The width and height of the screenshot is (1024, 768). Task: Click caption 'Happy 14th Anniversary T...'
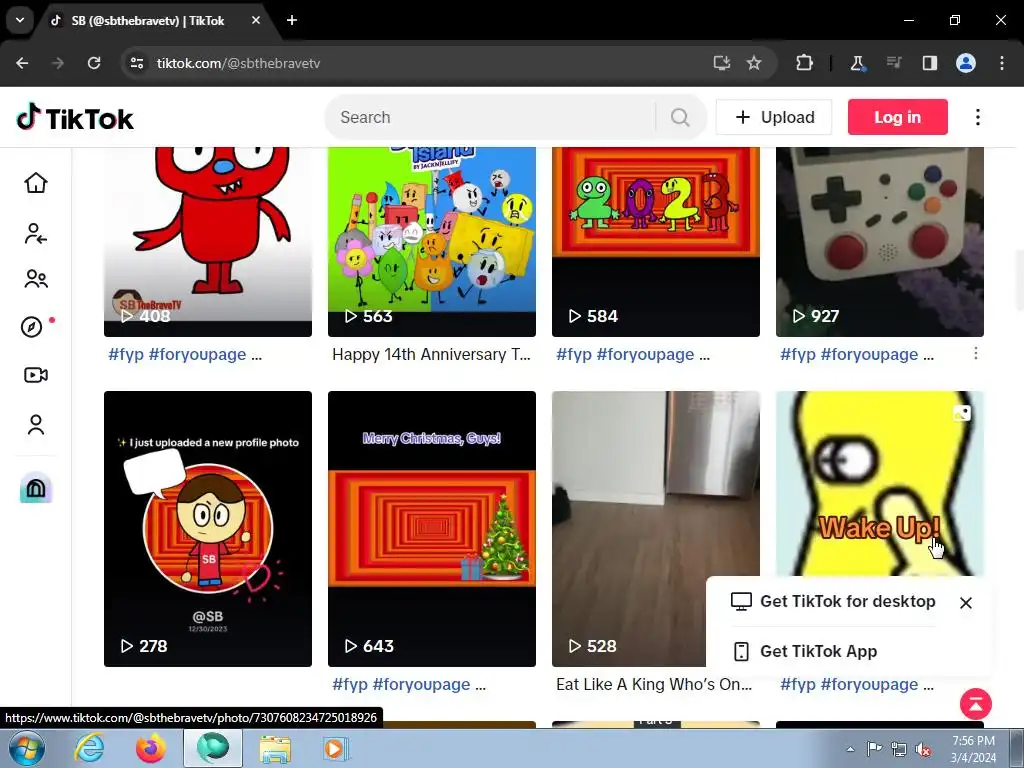click(x=431, y=354)
